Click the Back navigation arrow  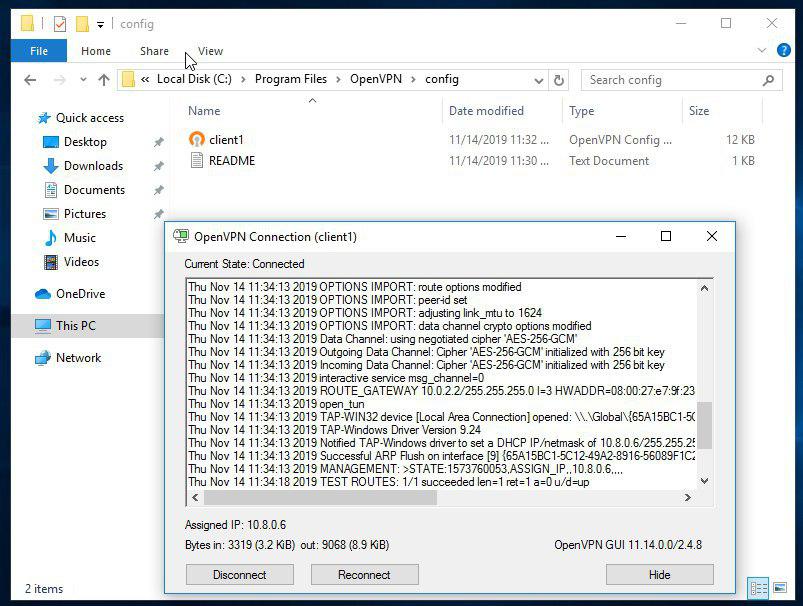coord(30,79)
